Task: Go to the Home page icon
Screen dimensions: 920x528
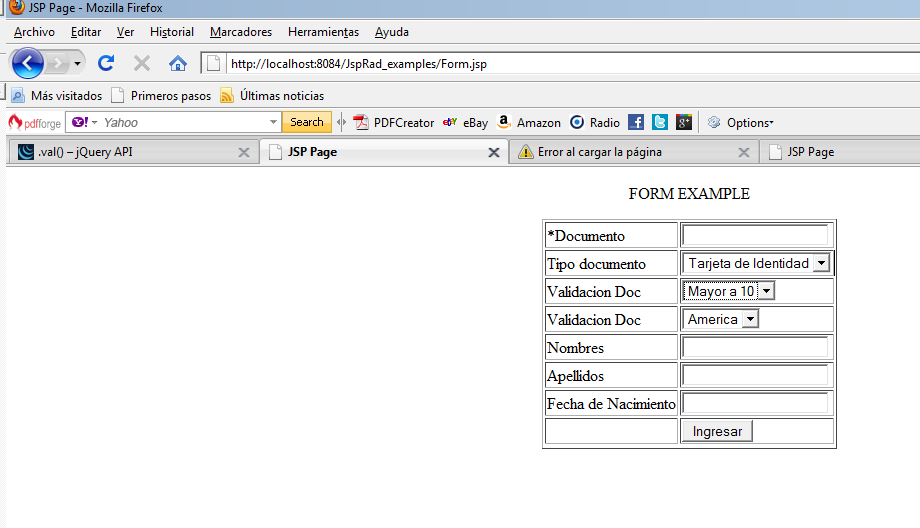Action: [x=178, y=63]
